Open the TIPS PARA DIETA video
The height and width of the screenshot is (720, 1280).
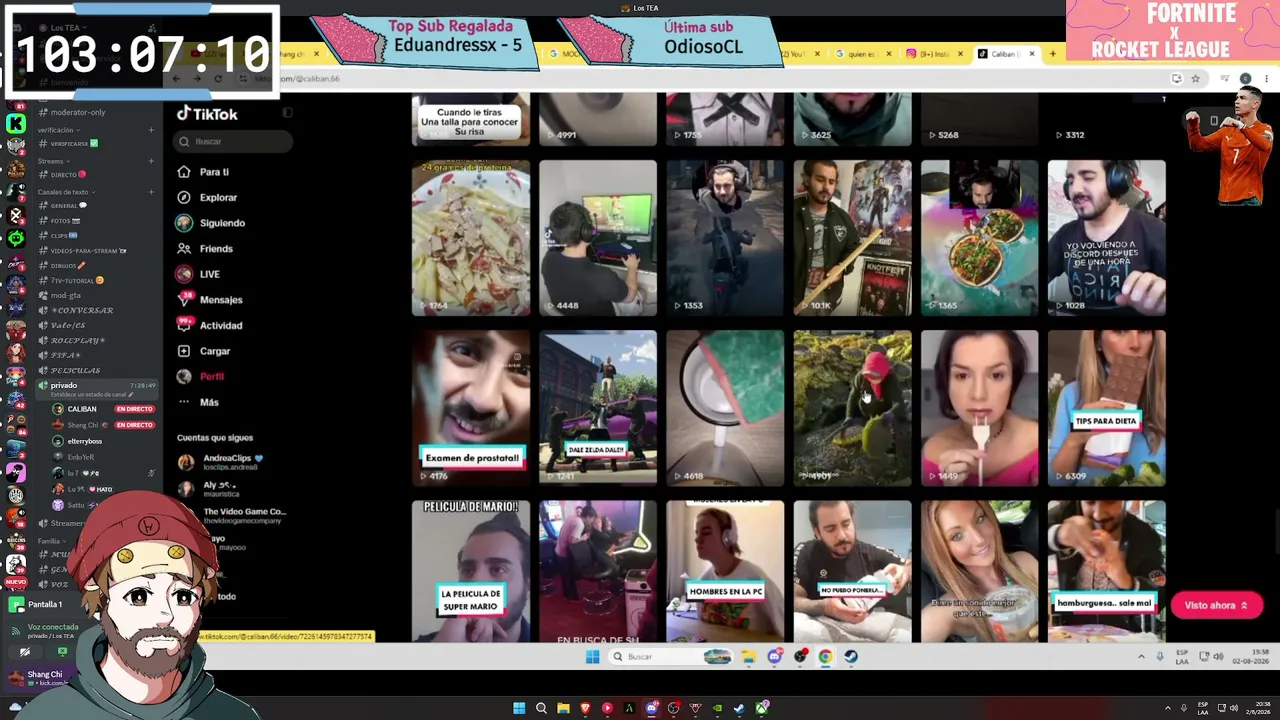click(x=1106, y=408)
